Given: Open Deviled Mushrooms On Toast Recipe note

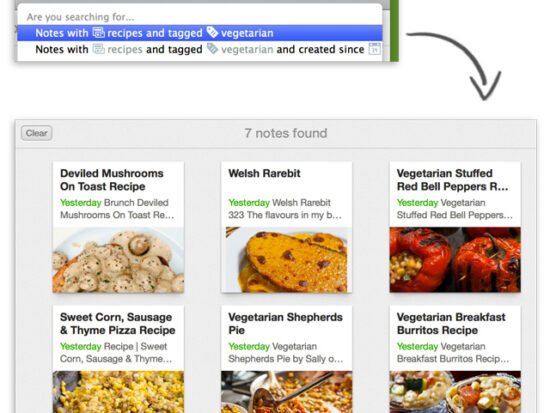Looking at the screenshot, I should tap(112, 180).
